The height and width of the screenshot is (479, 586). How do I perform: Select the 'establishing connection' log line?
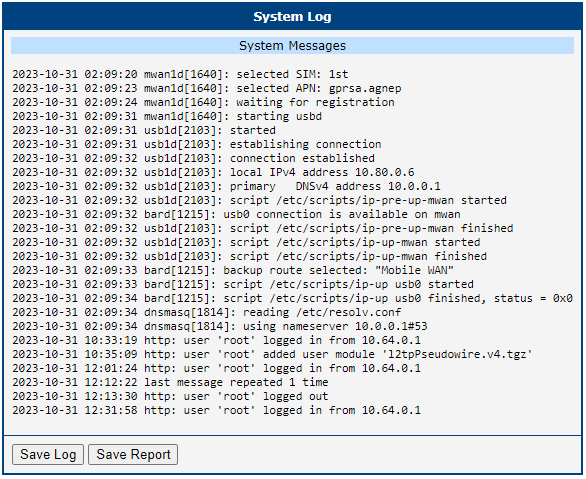(x=197, y=145)
